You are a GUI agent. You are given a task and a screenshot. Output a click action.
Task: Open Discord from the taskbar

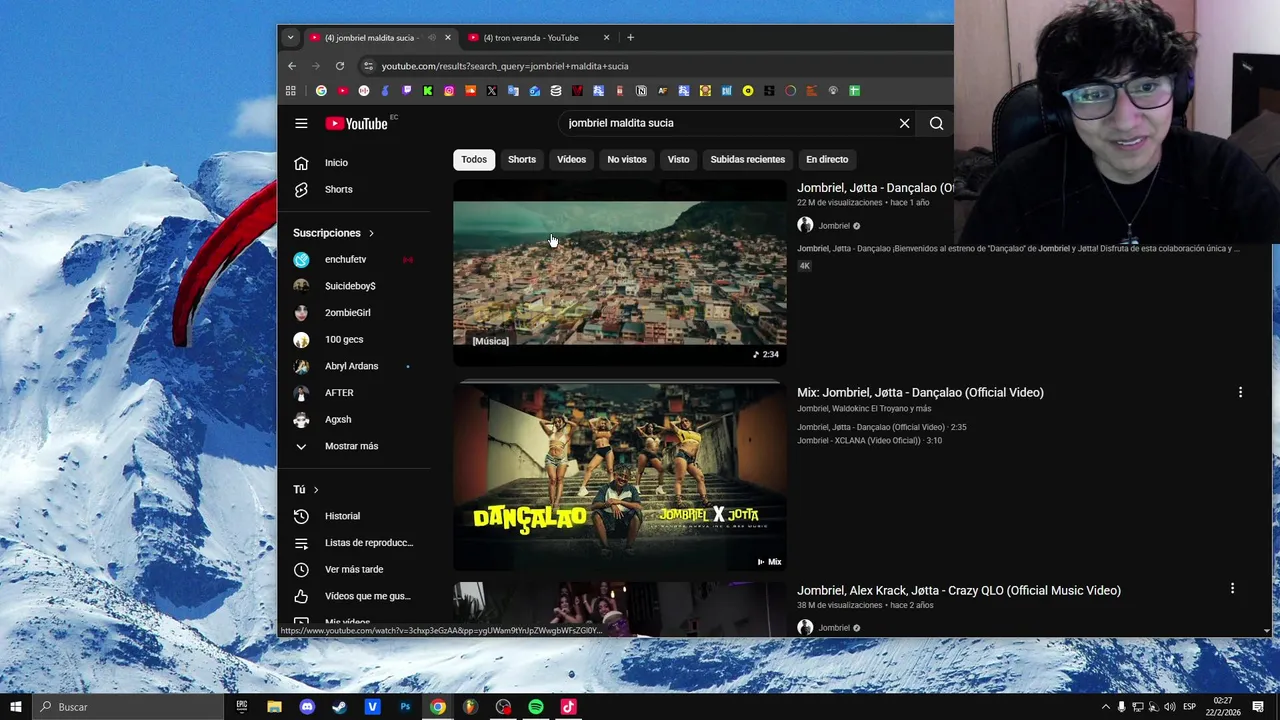click(x=307, y=707)
